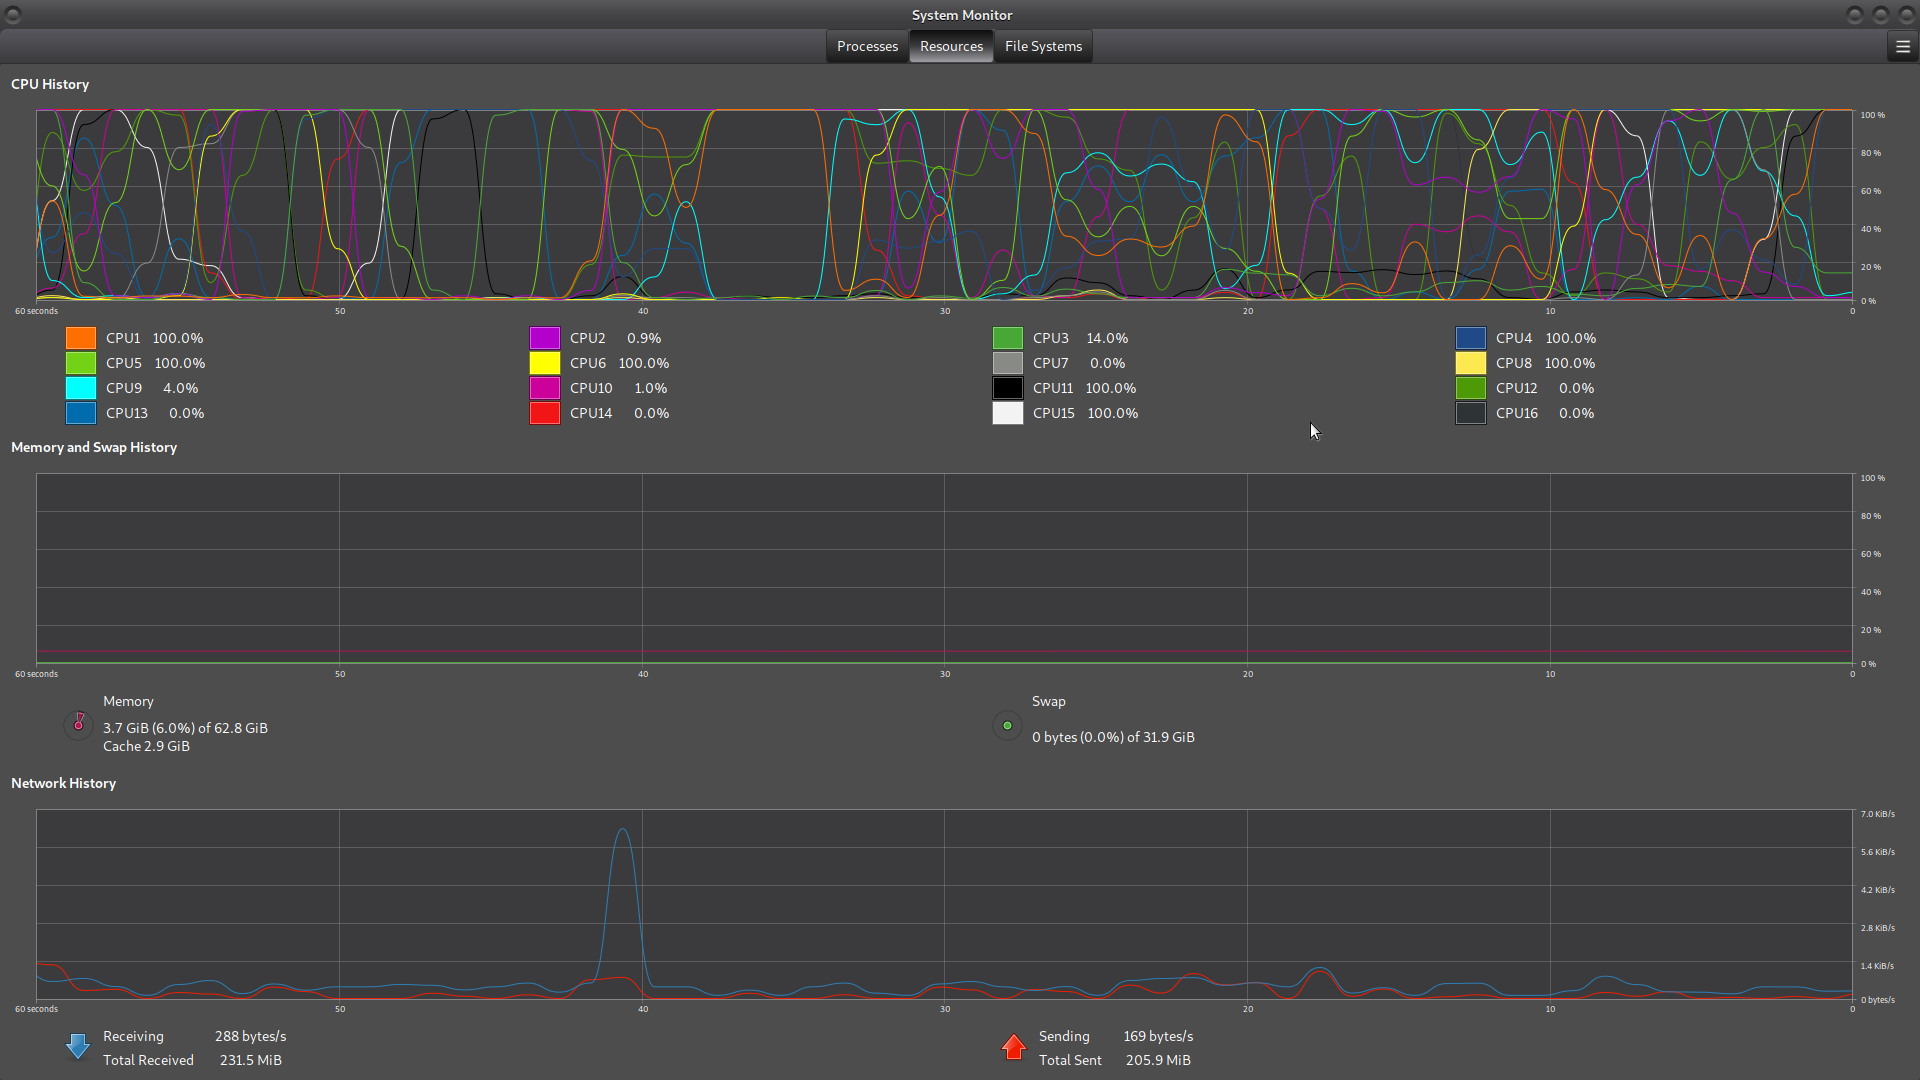Switch to the Processes tab
The image size is (1920, 1080).
(x=867, y=47)
